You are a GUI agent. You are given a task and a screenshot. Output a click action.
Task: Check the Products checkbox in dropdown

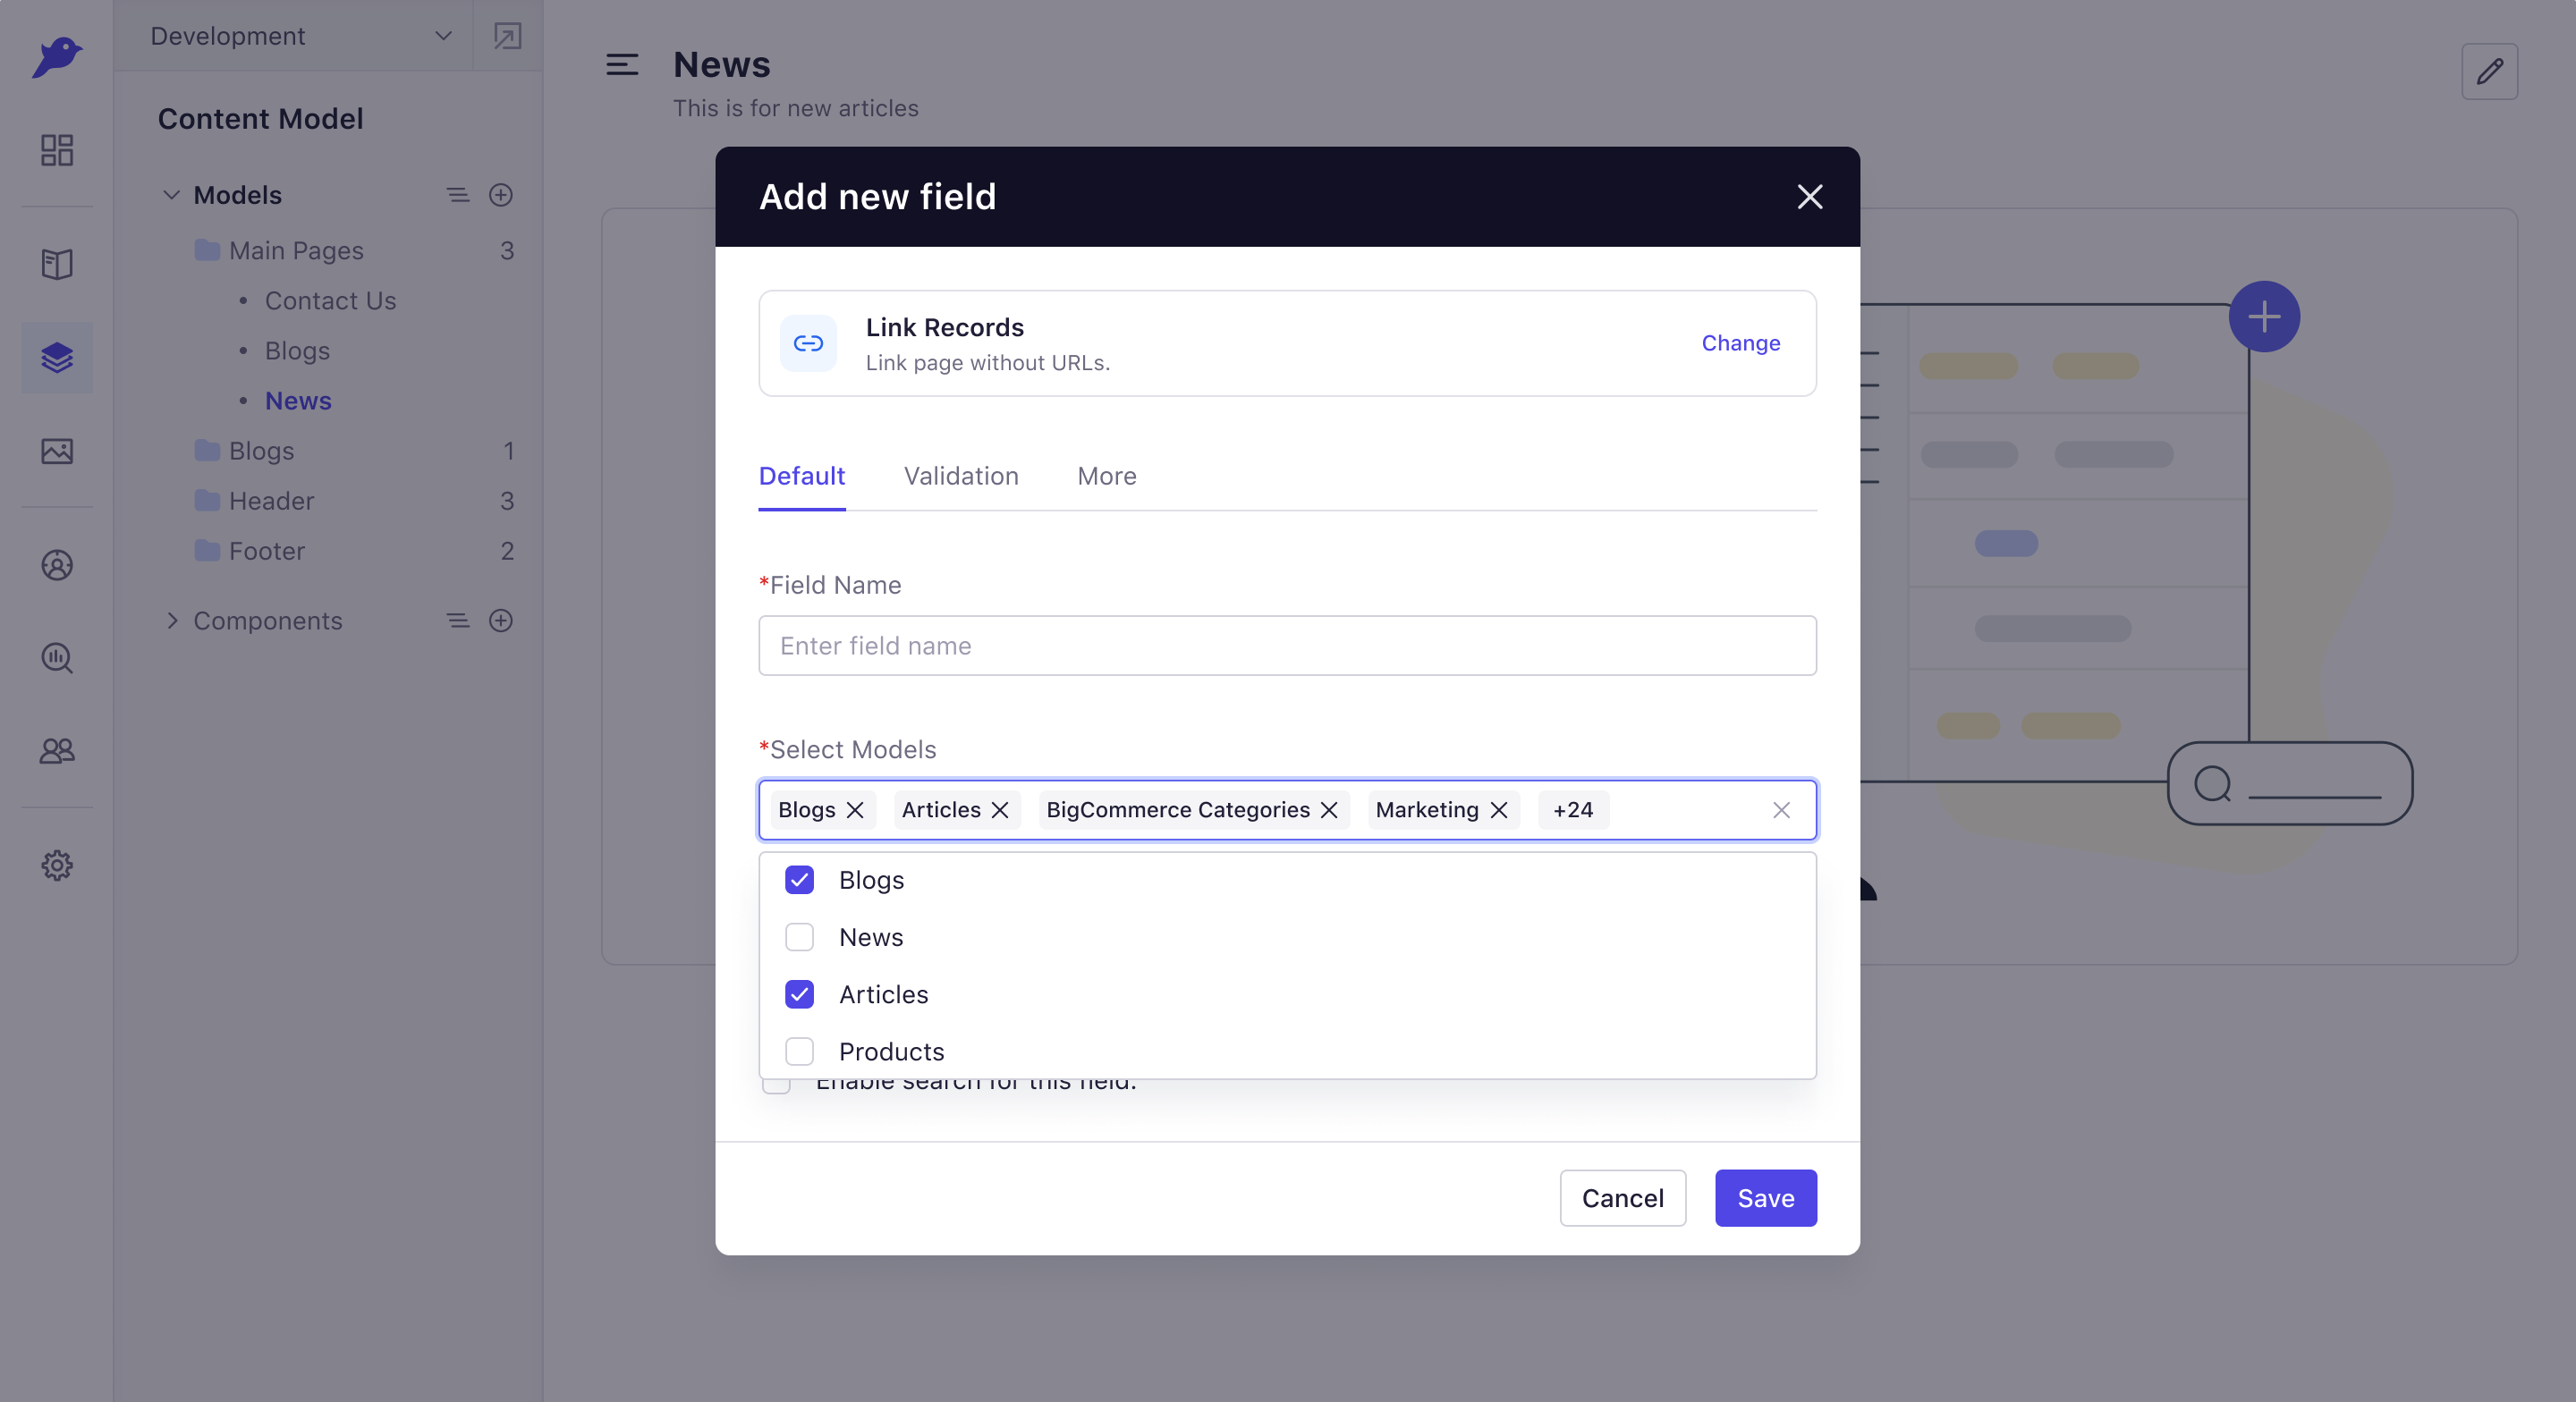[799, 1052]
